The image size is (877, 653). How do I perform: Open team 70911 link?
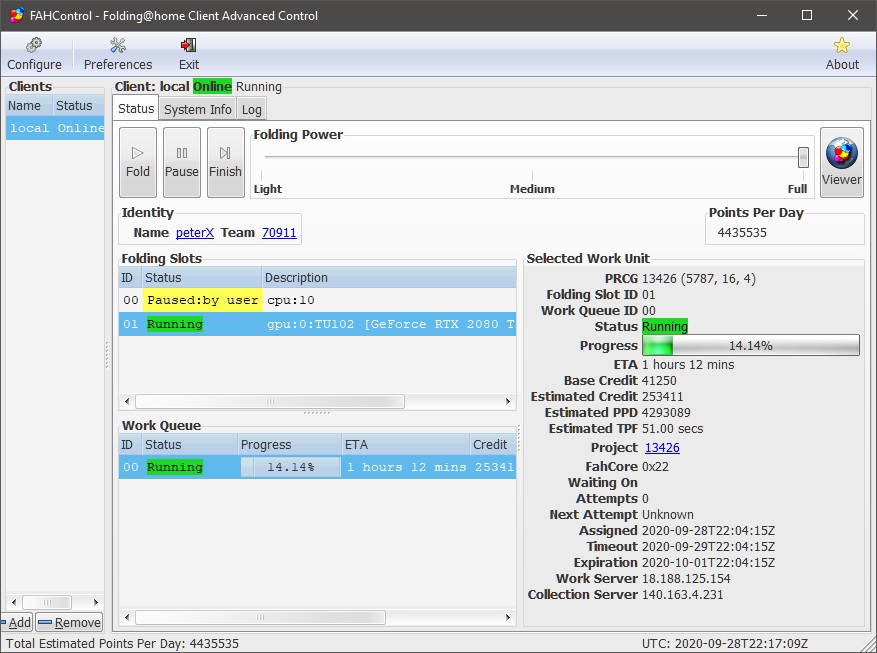pyautogui.click(x=279, y=233)
